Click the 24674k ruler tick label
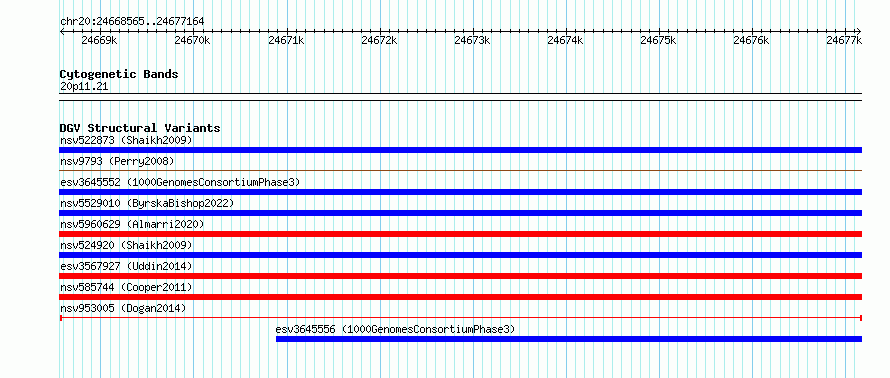The height and width of the screenshot is (378, 890). click(565, 40)
